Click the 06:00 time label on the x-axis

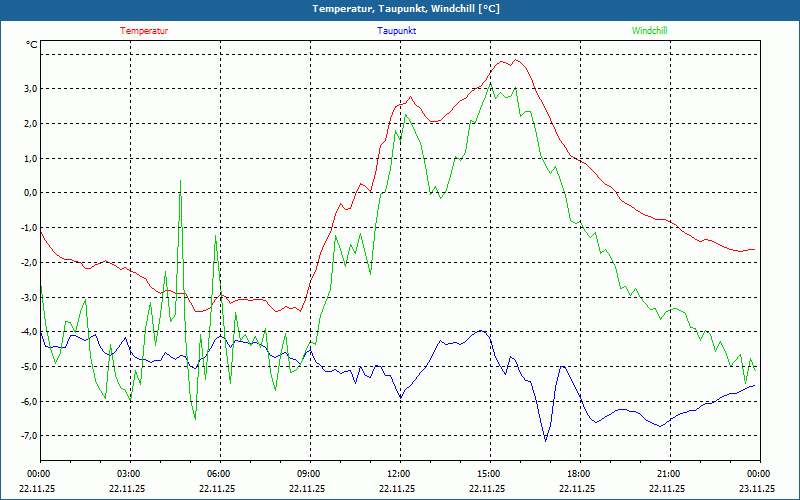click(x=219, y=474)
